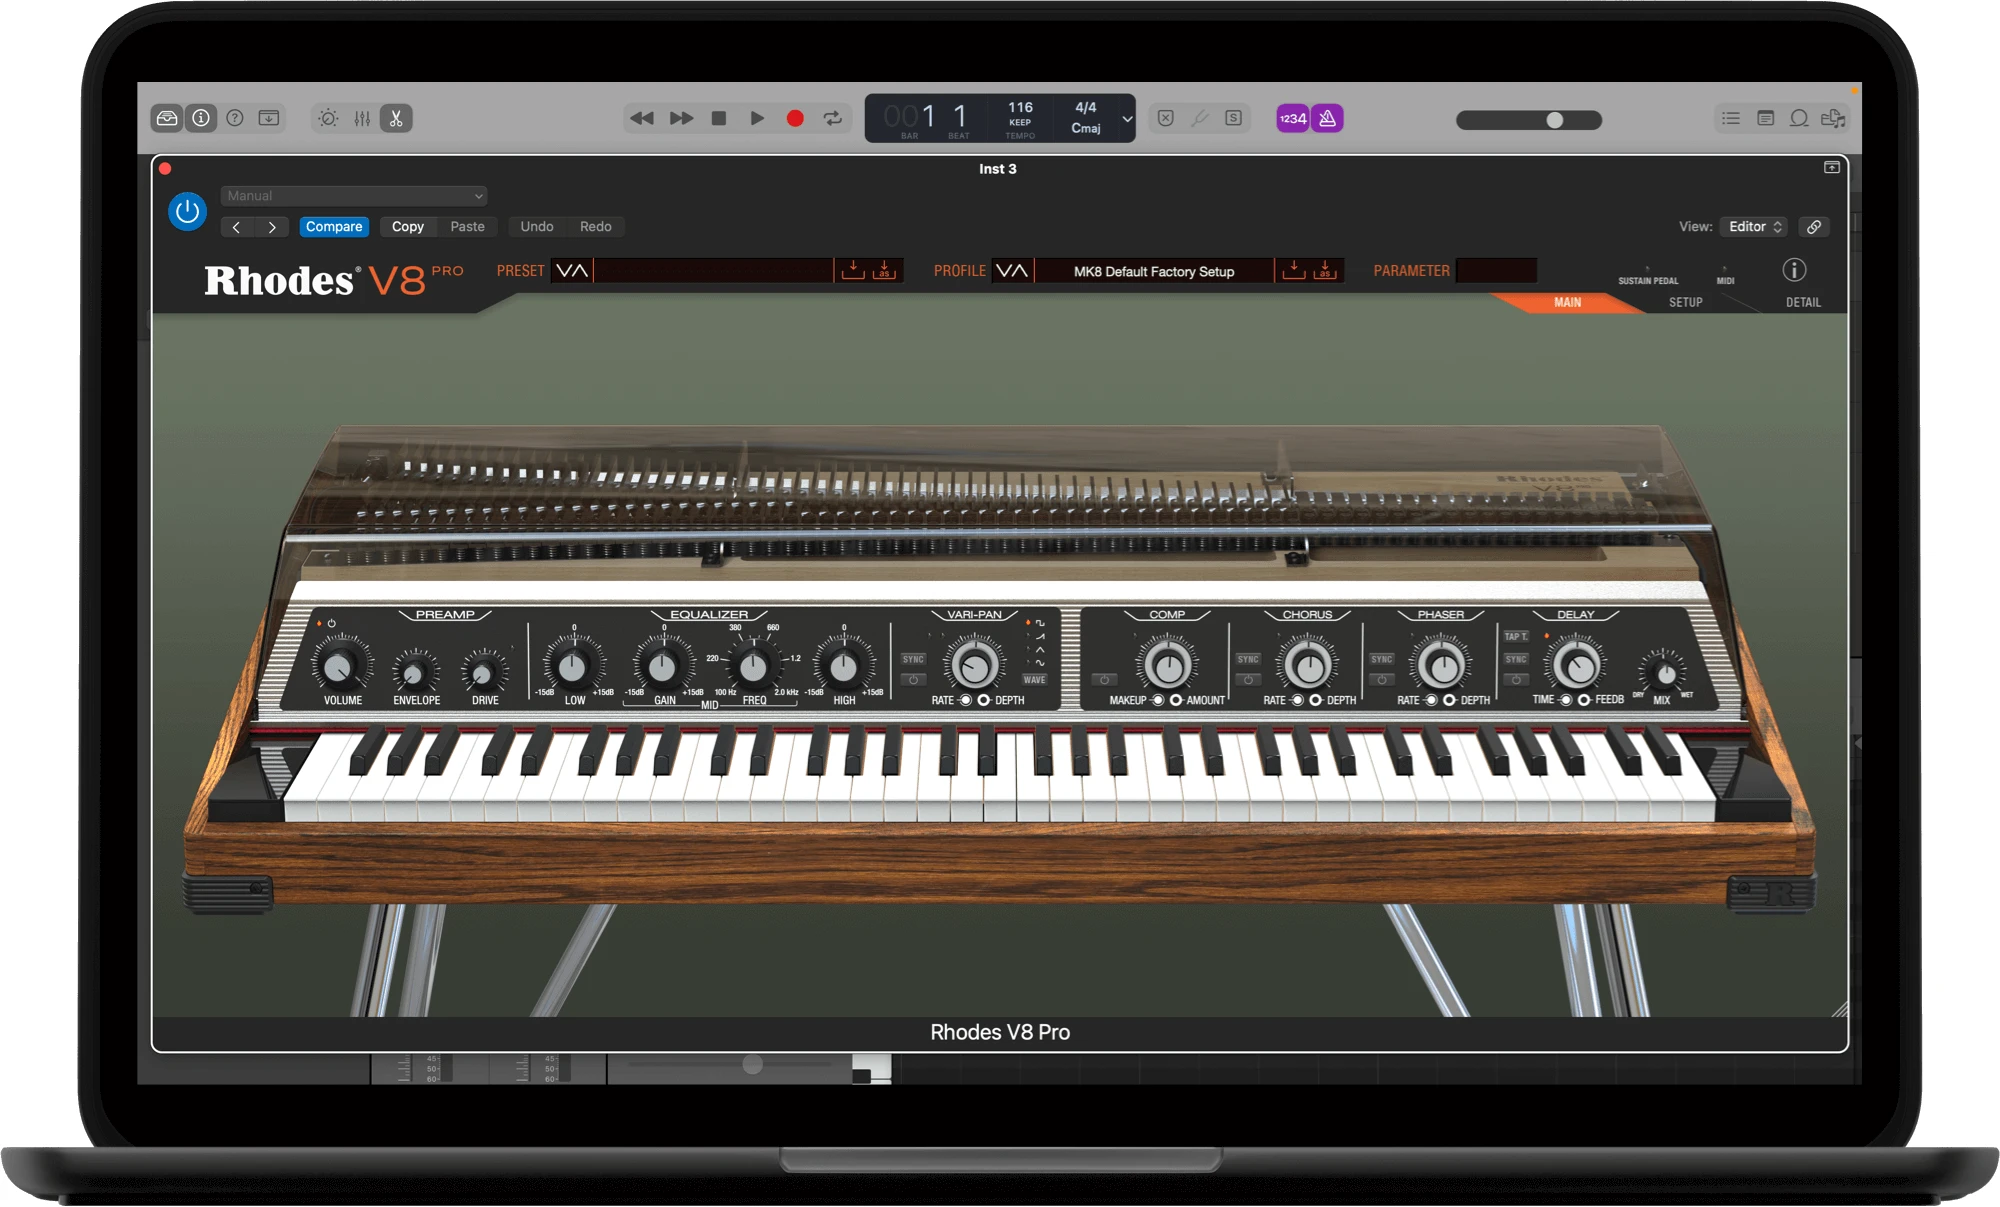Switch to the DETAIL tab
This screenshot has height=1207, width=2000.
1803,302
